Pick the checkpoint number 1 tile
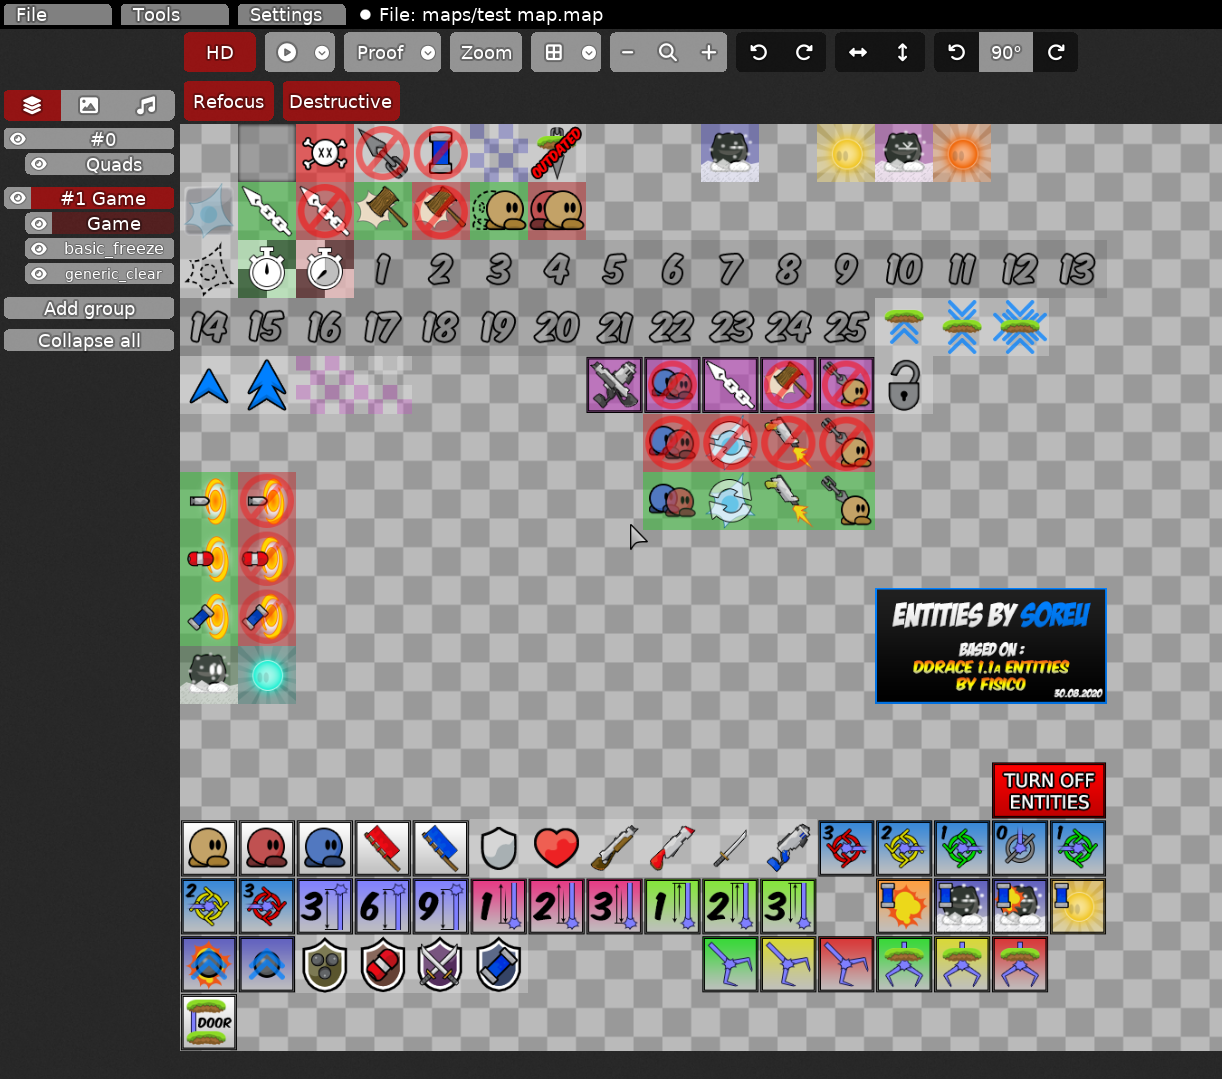This screenshot has width=1222, height=1079. 383,269
